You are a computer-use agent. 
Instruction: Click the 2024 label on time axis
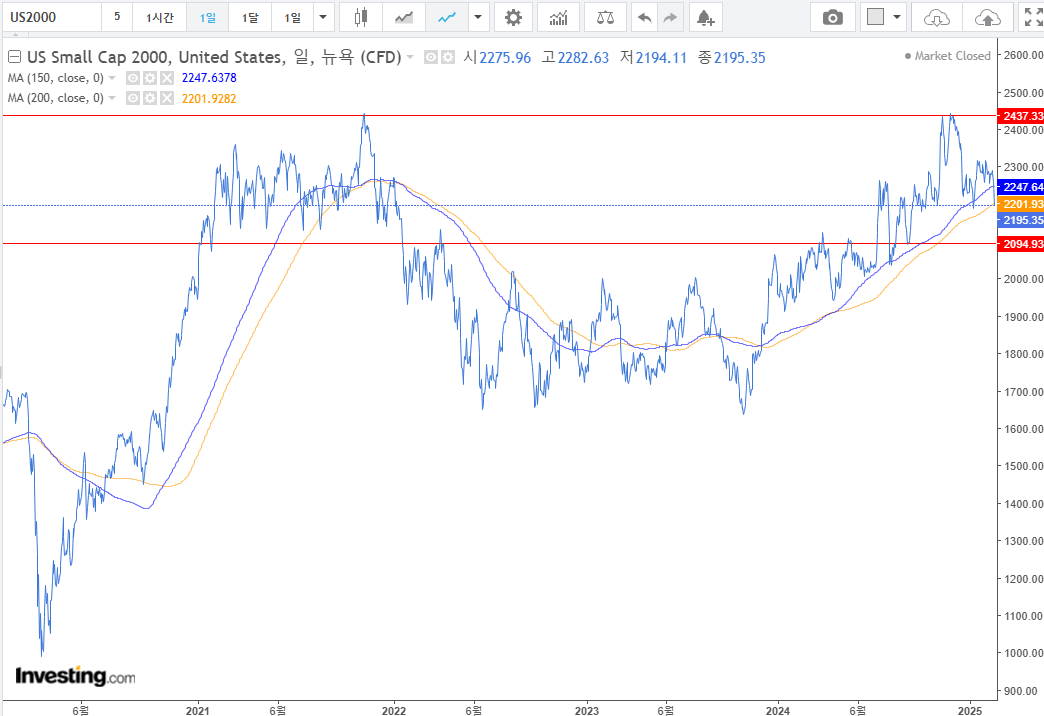click(x=778, y=711)
